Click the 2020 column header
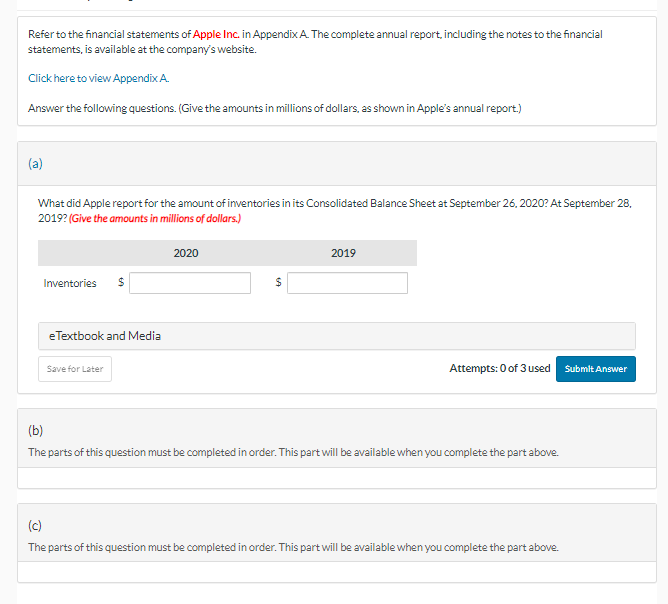The width and height of the screenshot is (668, 604). (x=186, y=253)
